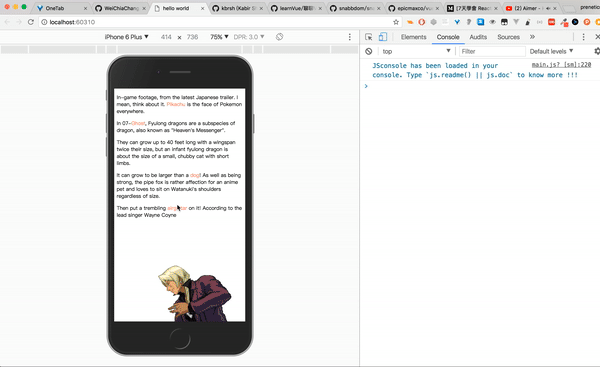Click the question mark extension icon
600x367 pixels.
tap(469, 22)
